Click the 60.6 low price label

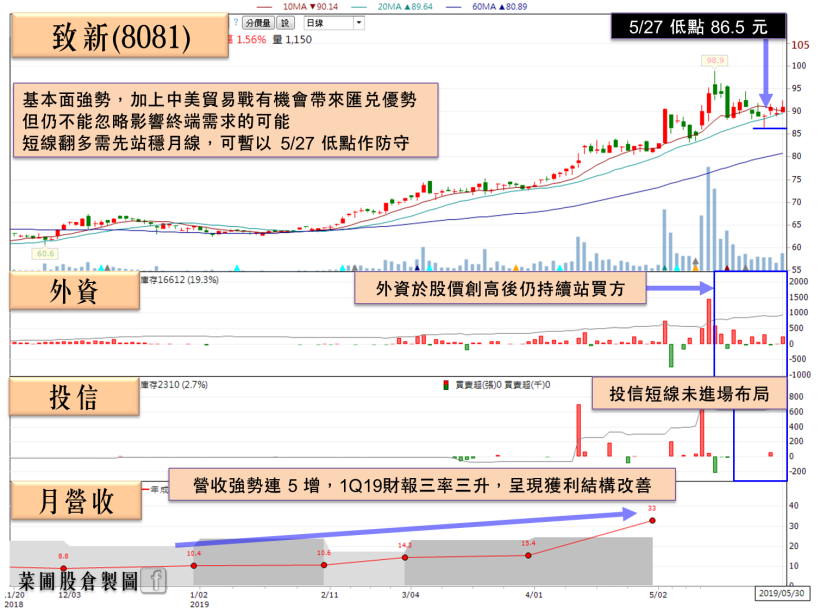point(45,254)
